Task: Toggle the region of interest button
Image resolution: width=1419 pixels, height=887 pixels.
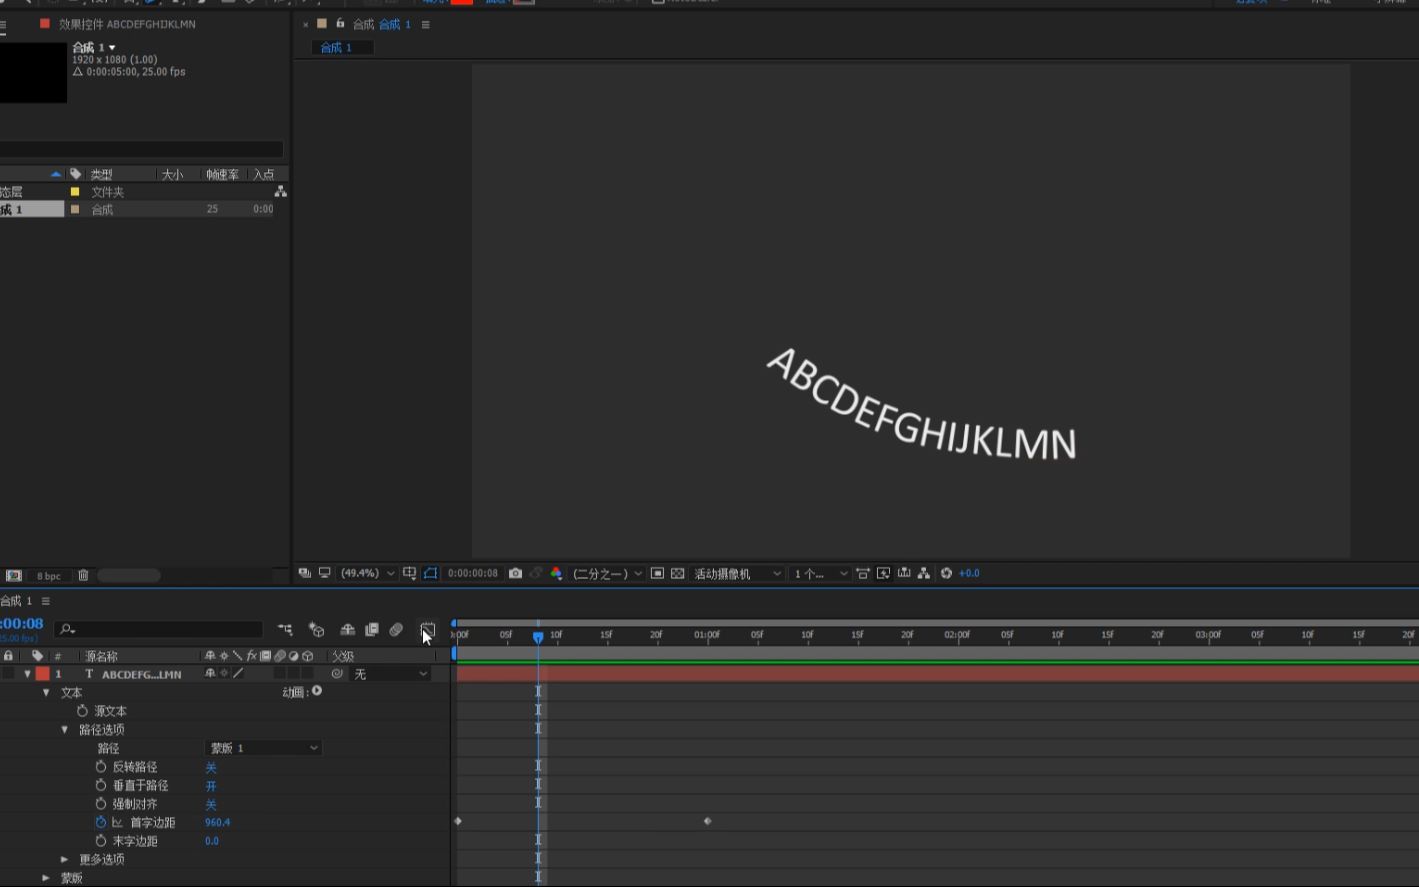Action: (657, 573)
